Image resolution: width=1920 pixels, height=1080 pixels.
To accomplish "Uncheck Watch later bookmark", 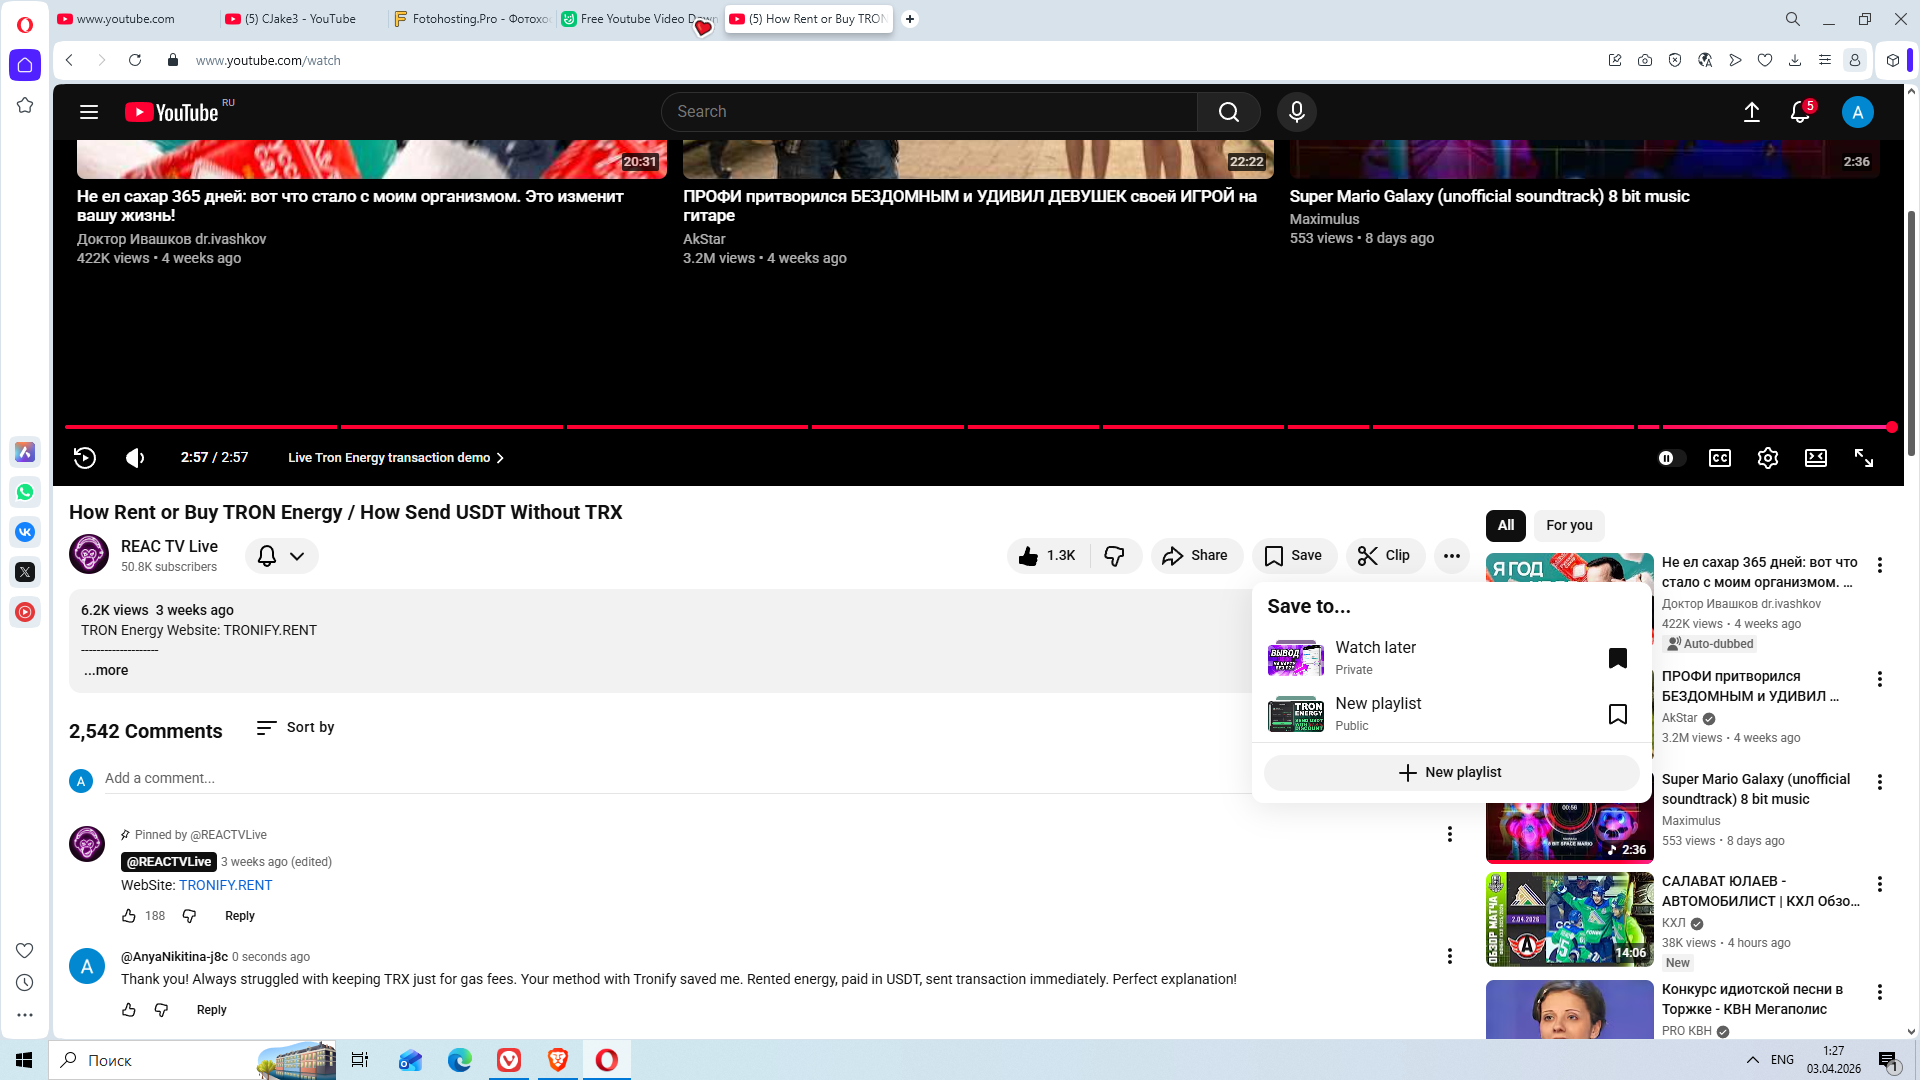I will (1617, 658).
